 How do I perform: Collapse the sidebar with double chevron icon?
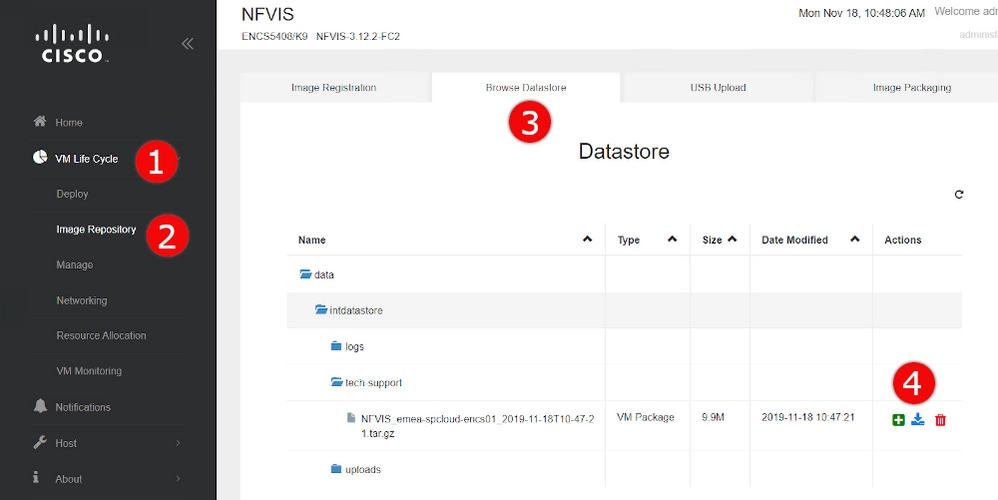click(x=187, y=43)
